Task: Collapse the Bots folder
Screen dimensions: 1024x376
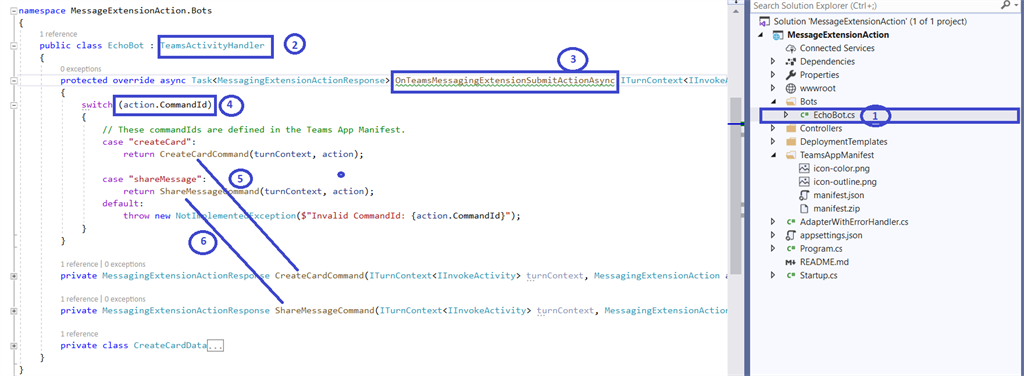Action: click(x=774, y=102)
